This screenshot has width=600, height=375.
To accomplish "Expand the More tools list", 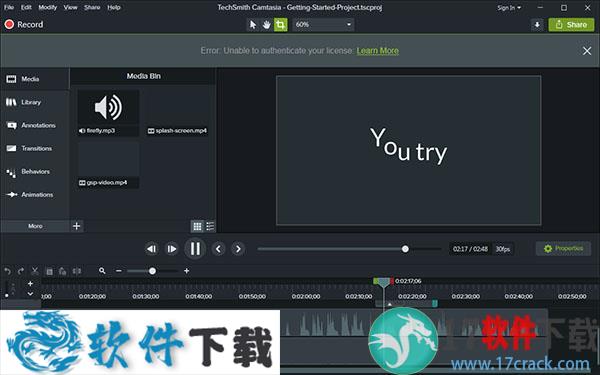I will pyautogui.click(x=35, y=226).
